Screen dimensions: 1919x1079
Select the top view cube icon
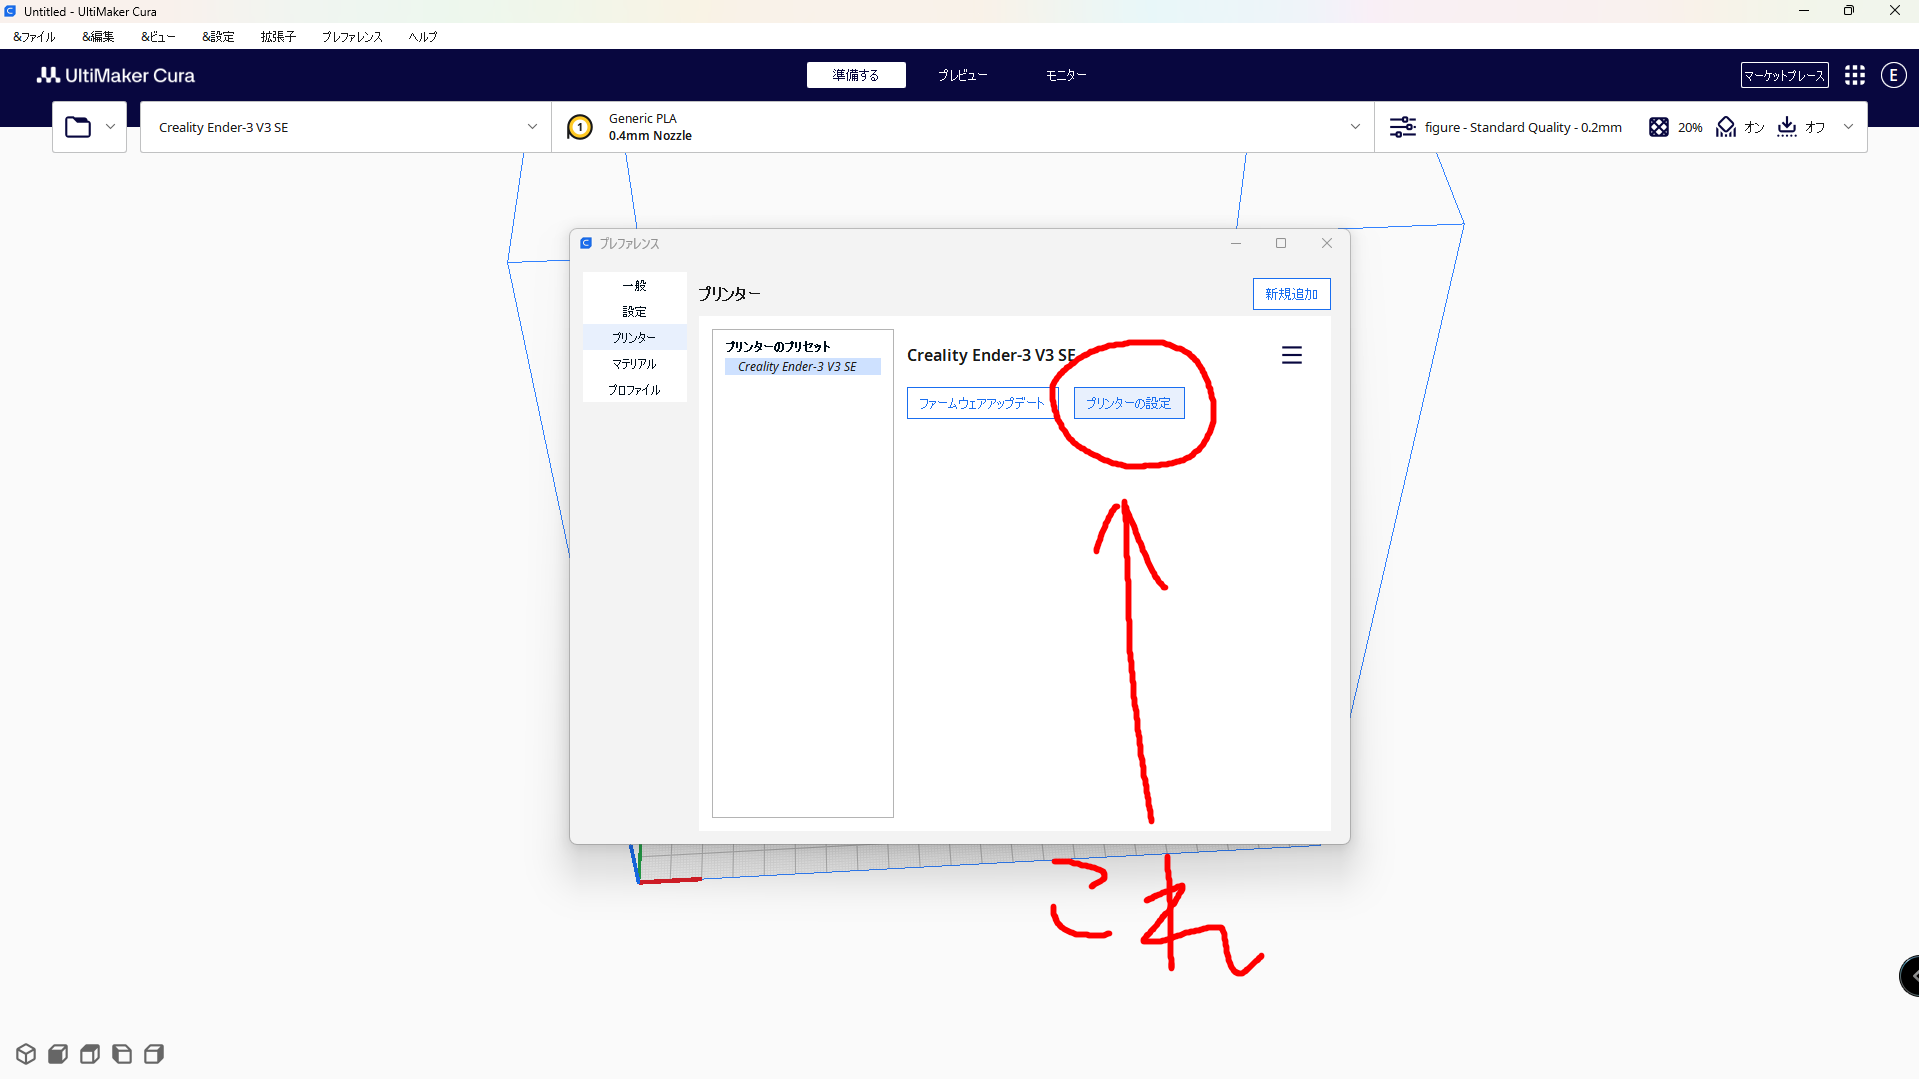coord(90,1054)
